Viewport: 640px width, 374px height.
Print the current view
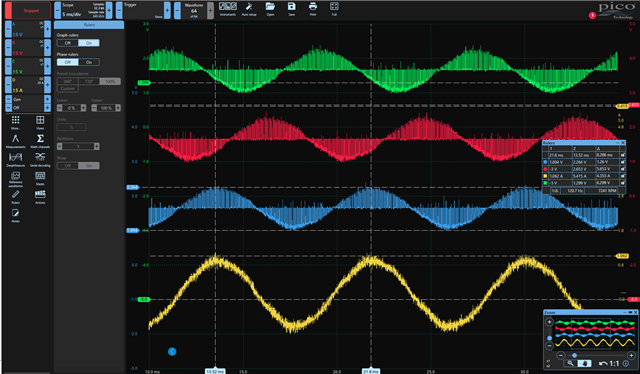pyautogui.click(x=313, y=9)
